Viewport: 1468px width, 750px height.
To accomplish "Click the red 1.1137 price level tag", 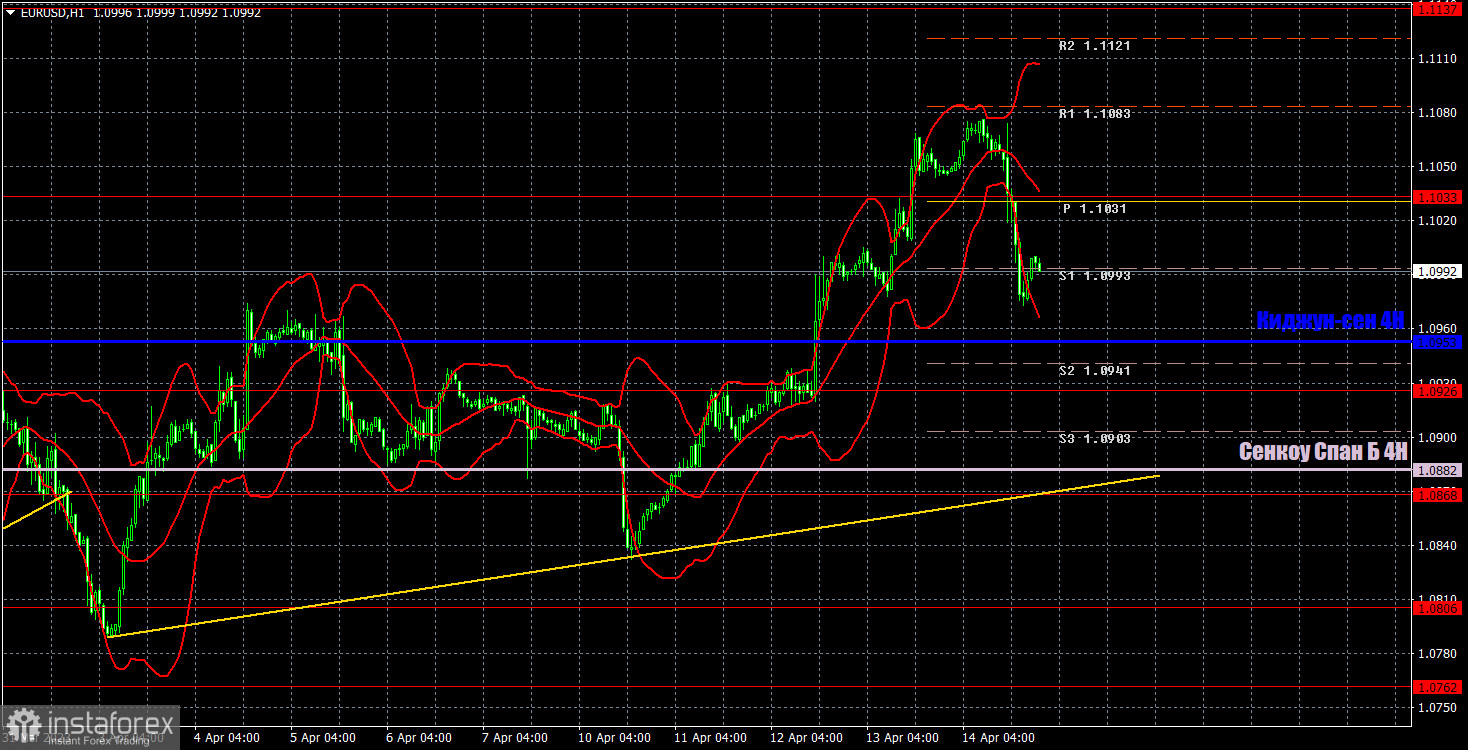I will [x=1439, y=9].
